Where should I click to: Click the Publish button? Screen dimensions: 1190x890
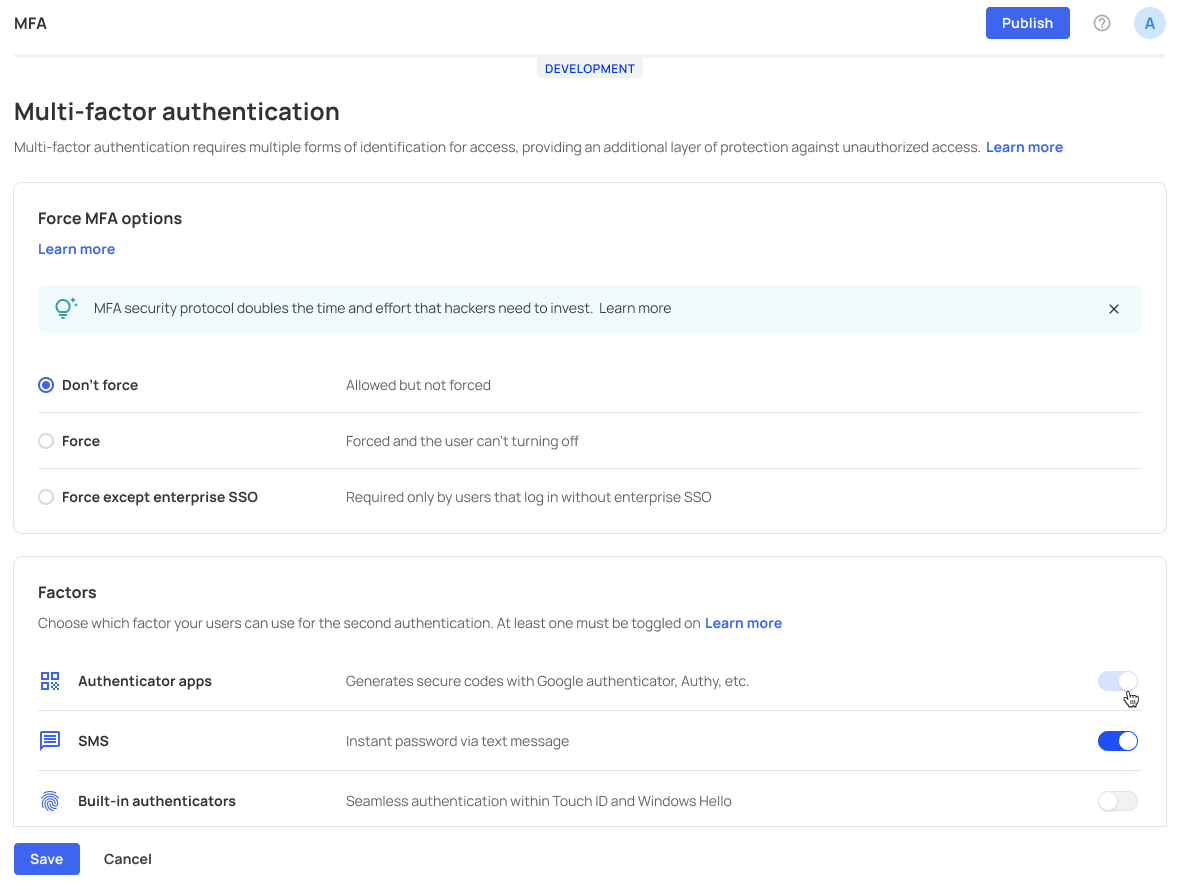click(x=1027, y=23)
